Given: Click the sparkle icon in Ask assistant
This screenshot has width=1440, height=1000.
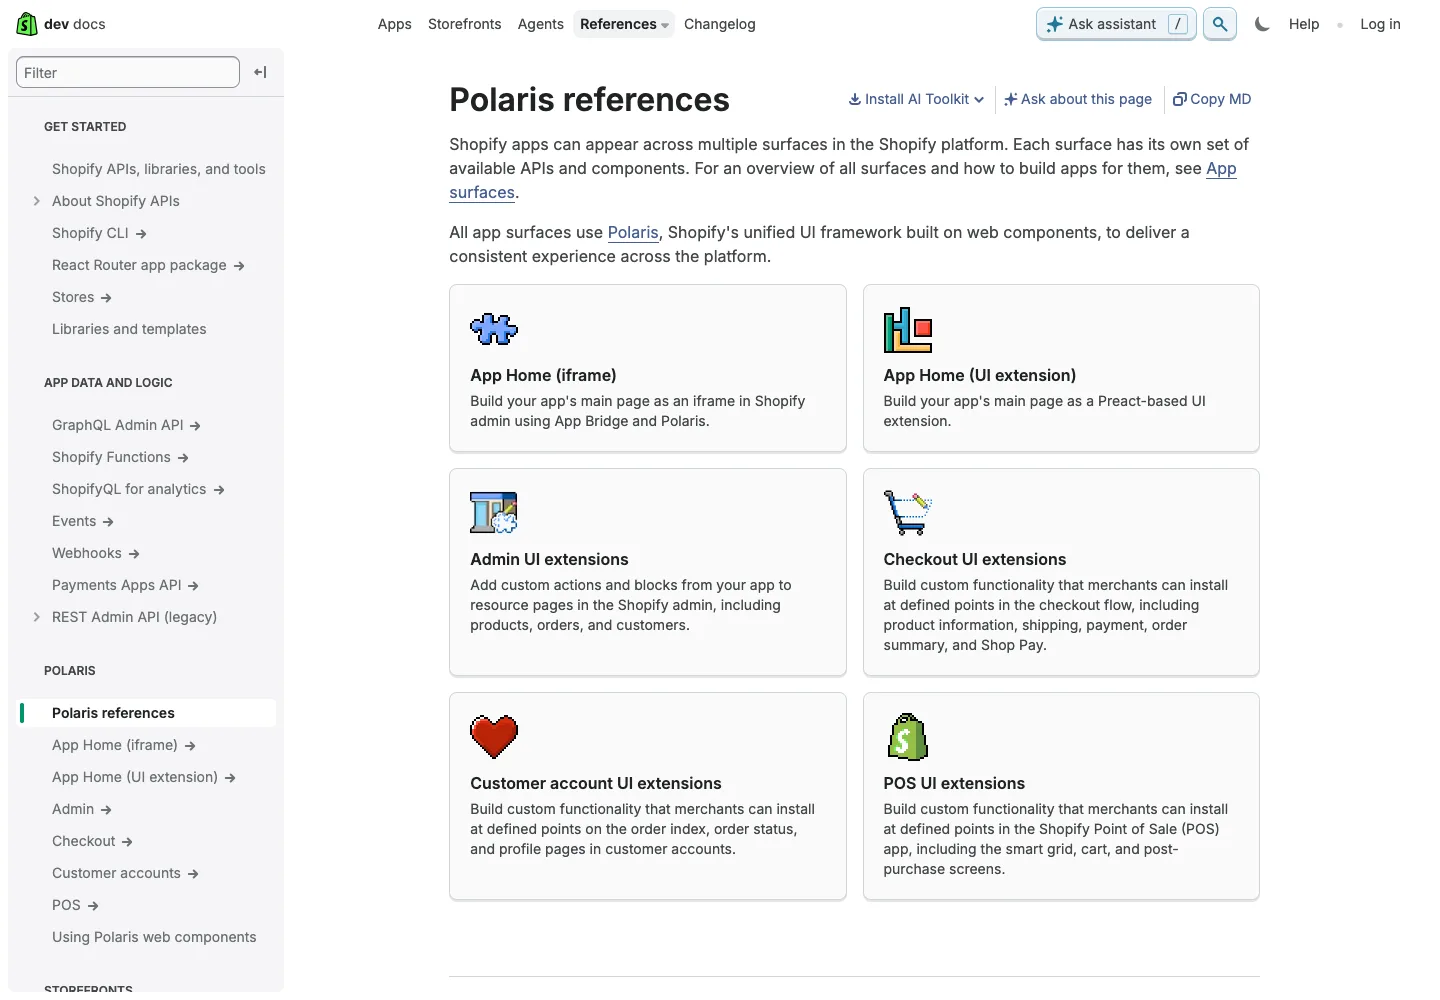Looking at the screenshot, I should [x=1054, y=24].
